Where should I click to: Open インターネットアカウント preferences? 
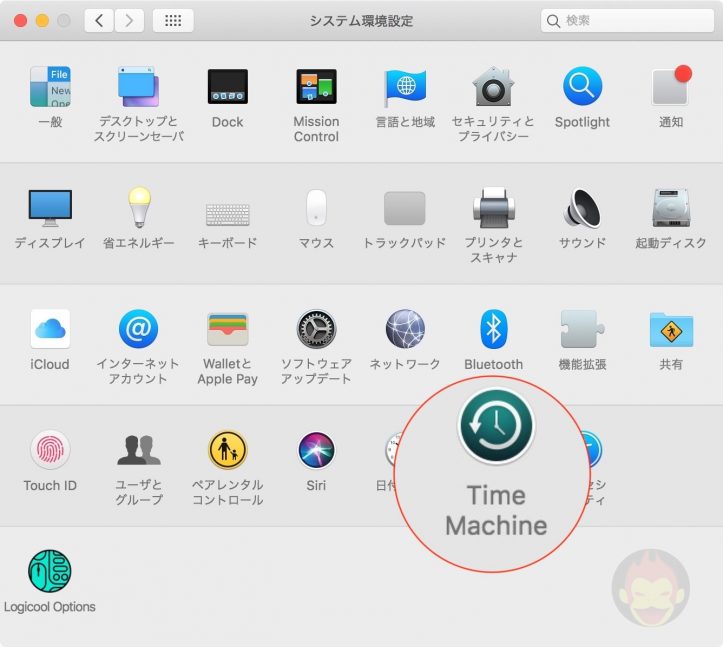coord(138,329)
